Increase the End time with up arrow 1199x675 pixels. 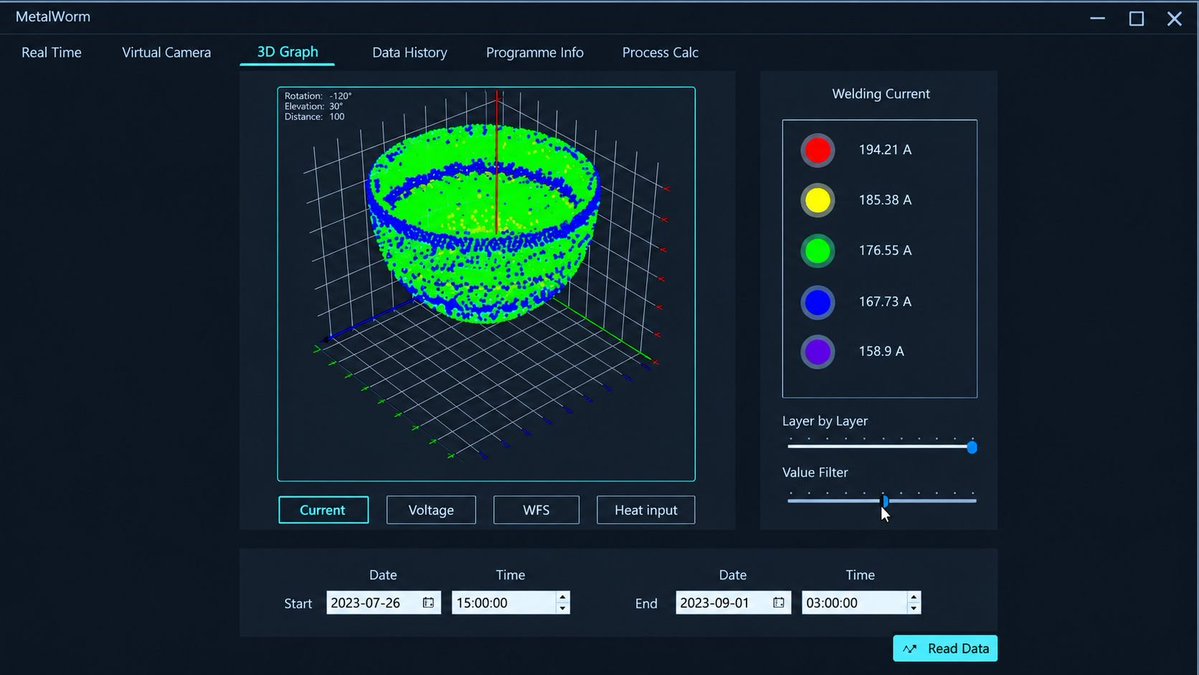pyautogui.click(x=914, y=597)
